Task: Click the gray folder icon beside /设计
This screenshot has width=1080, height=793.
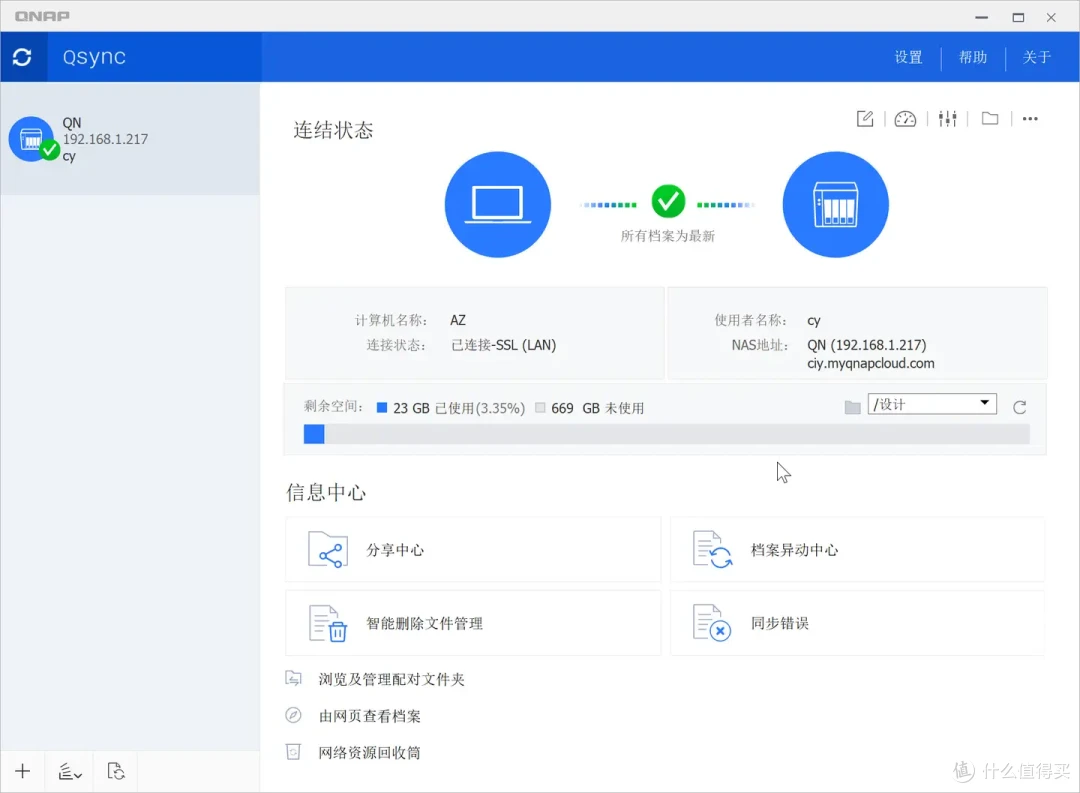Action: [x=852, y=407]
